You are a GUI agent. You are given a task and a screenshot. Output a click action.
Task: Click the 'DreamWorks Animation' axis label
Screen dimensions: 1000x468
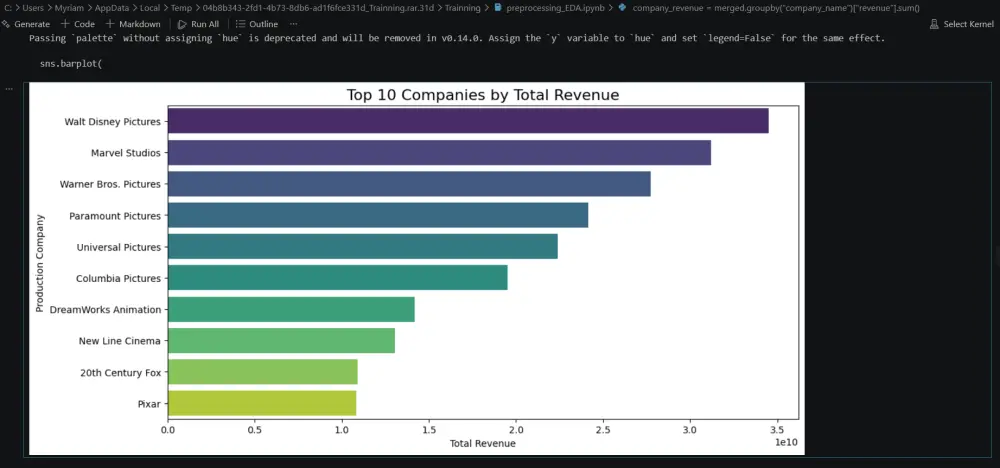[105, 310]
